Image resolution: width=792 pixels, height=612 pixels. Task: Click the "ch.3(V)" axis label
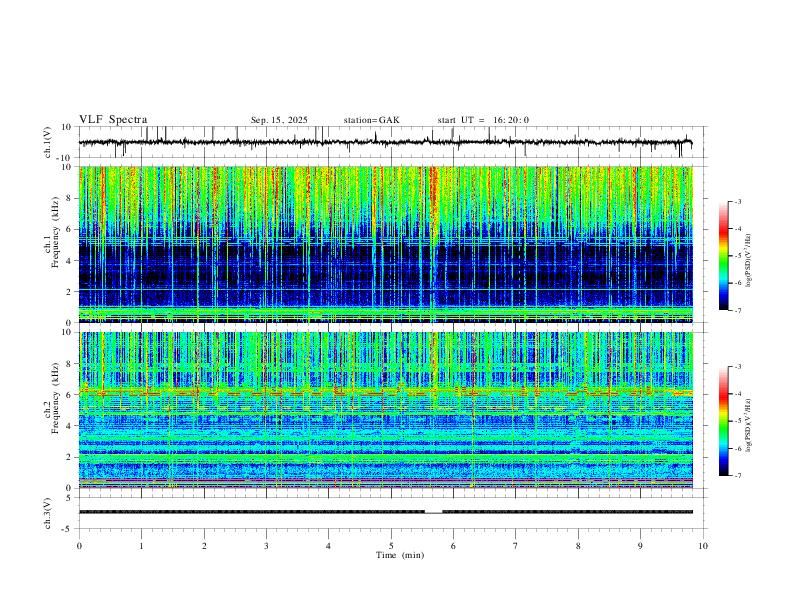coord(48,514)
